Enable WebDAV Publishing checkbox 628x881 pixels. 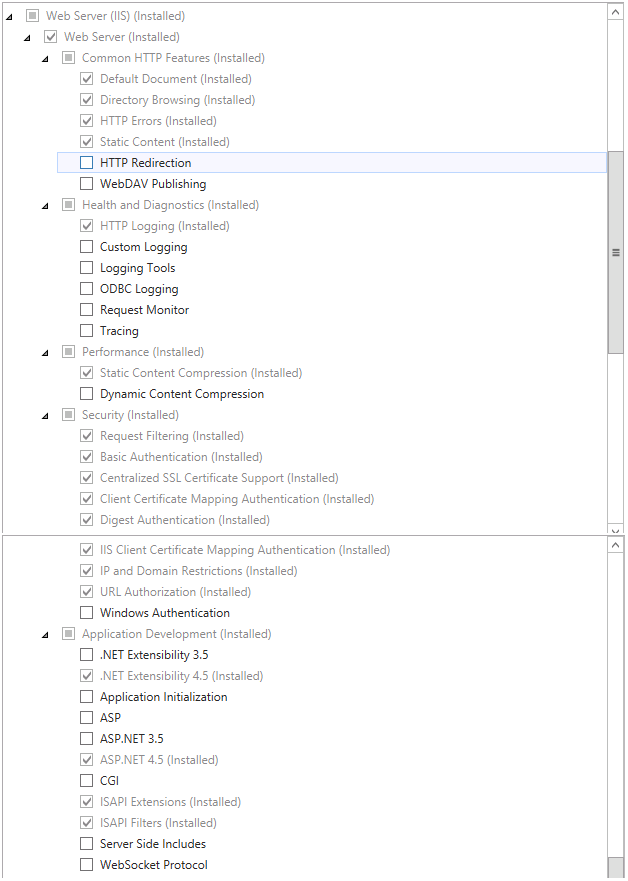click(87, 184)
